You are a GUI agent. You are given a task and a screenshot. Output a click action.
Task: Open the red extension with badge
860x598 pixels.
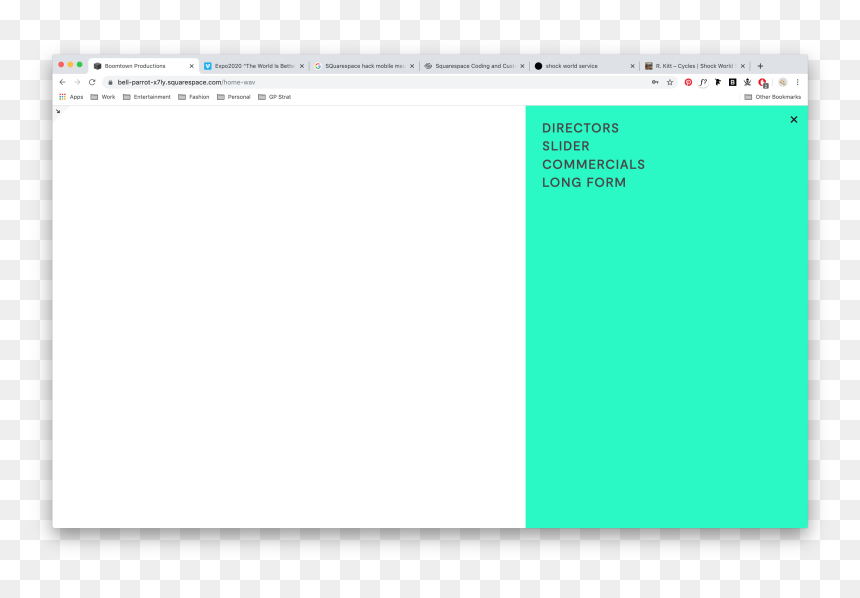(762, 83)
